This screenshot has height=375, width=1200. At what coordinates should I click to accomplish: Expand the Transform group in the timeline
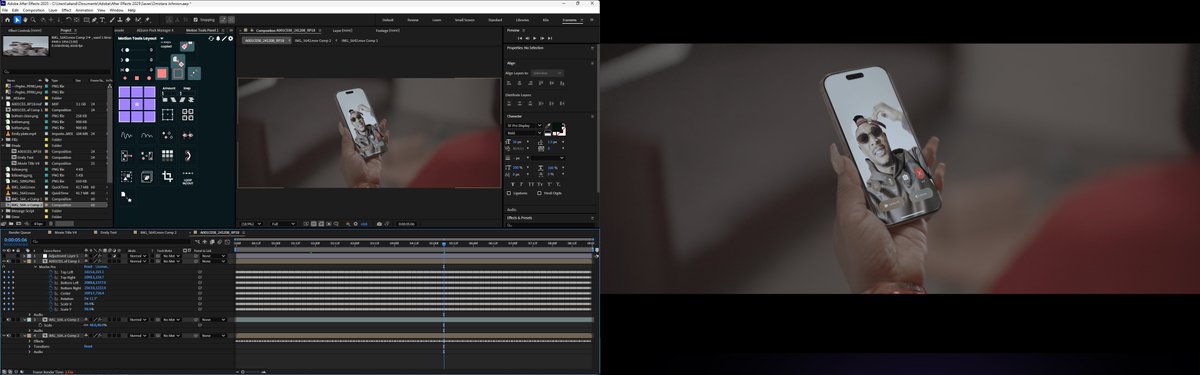30,347
